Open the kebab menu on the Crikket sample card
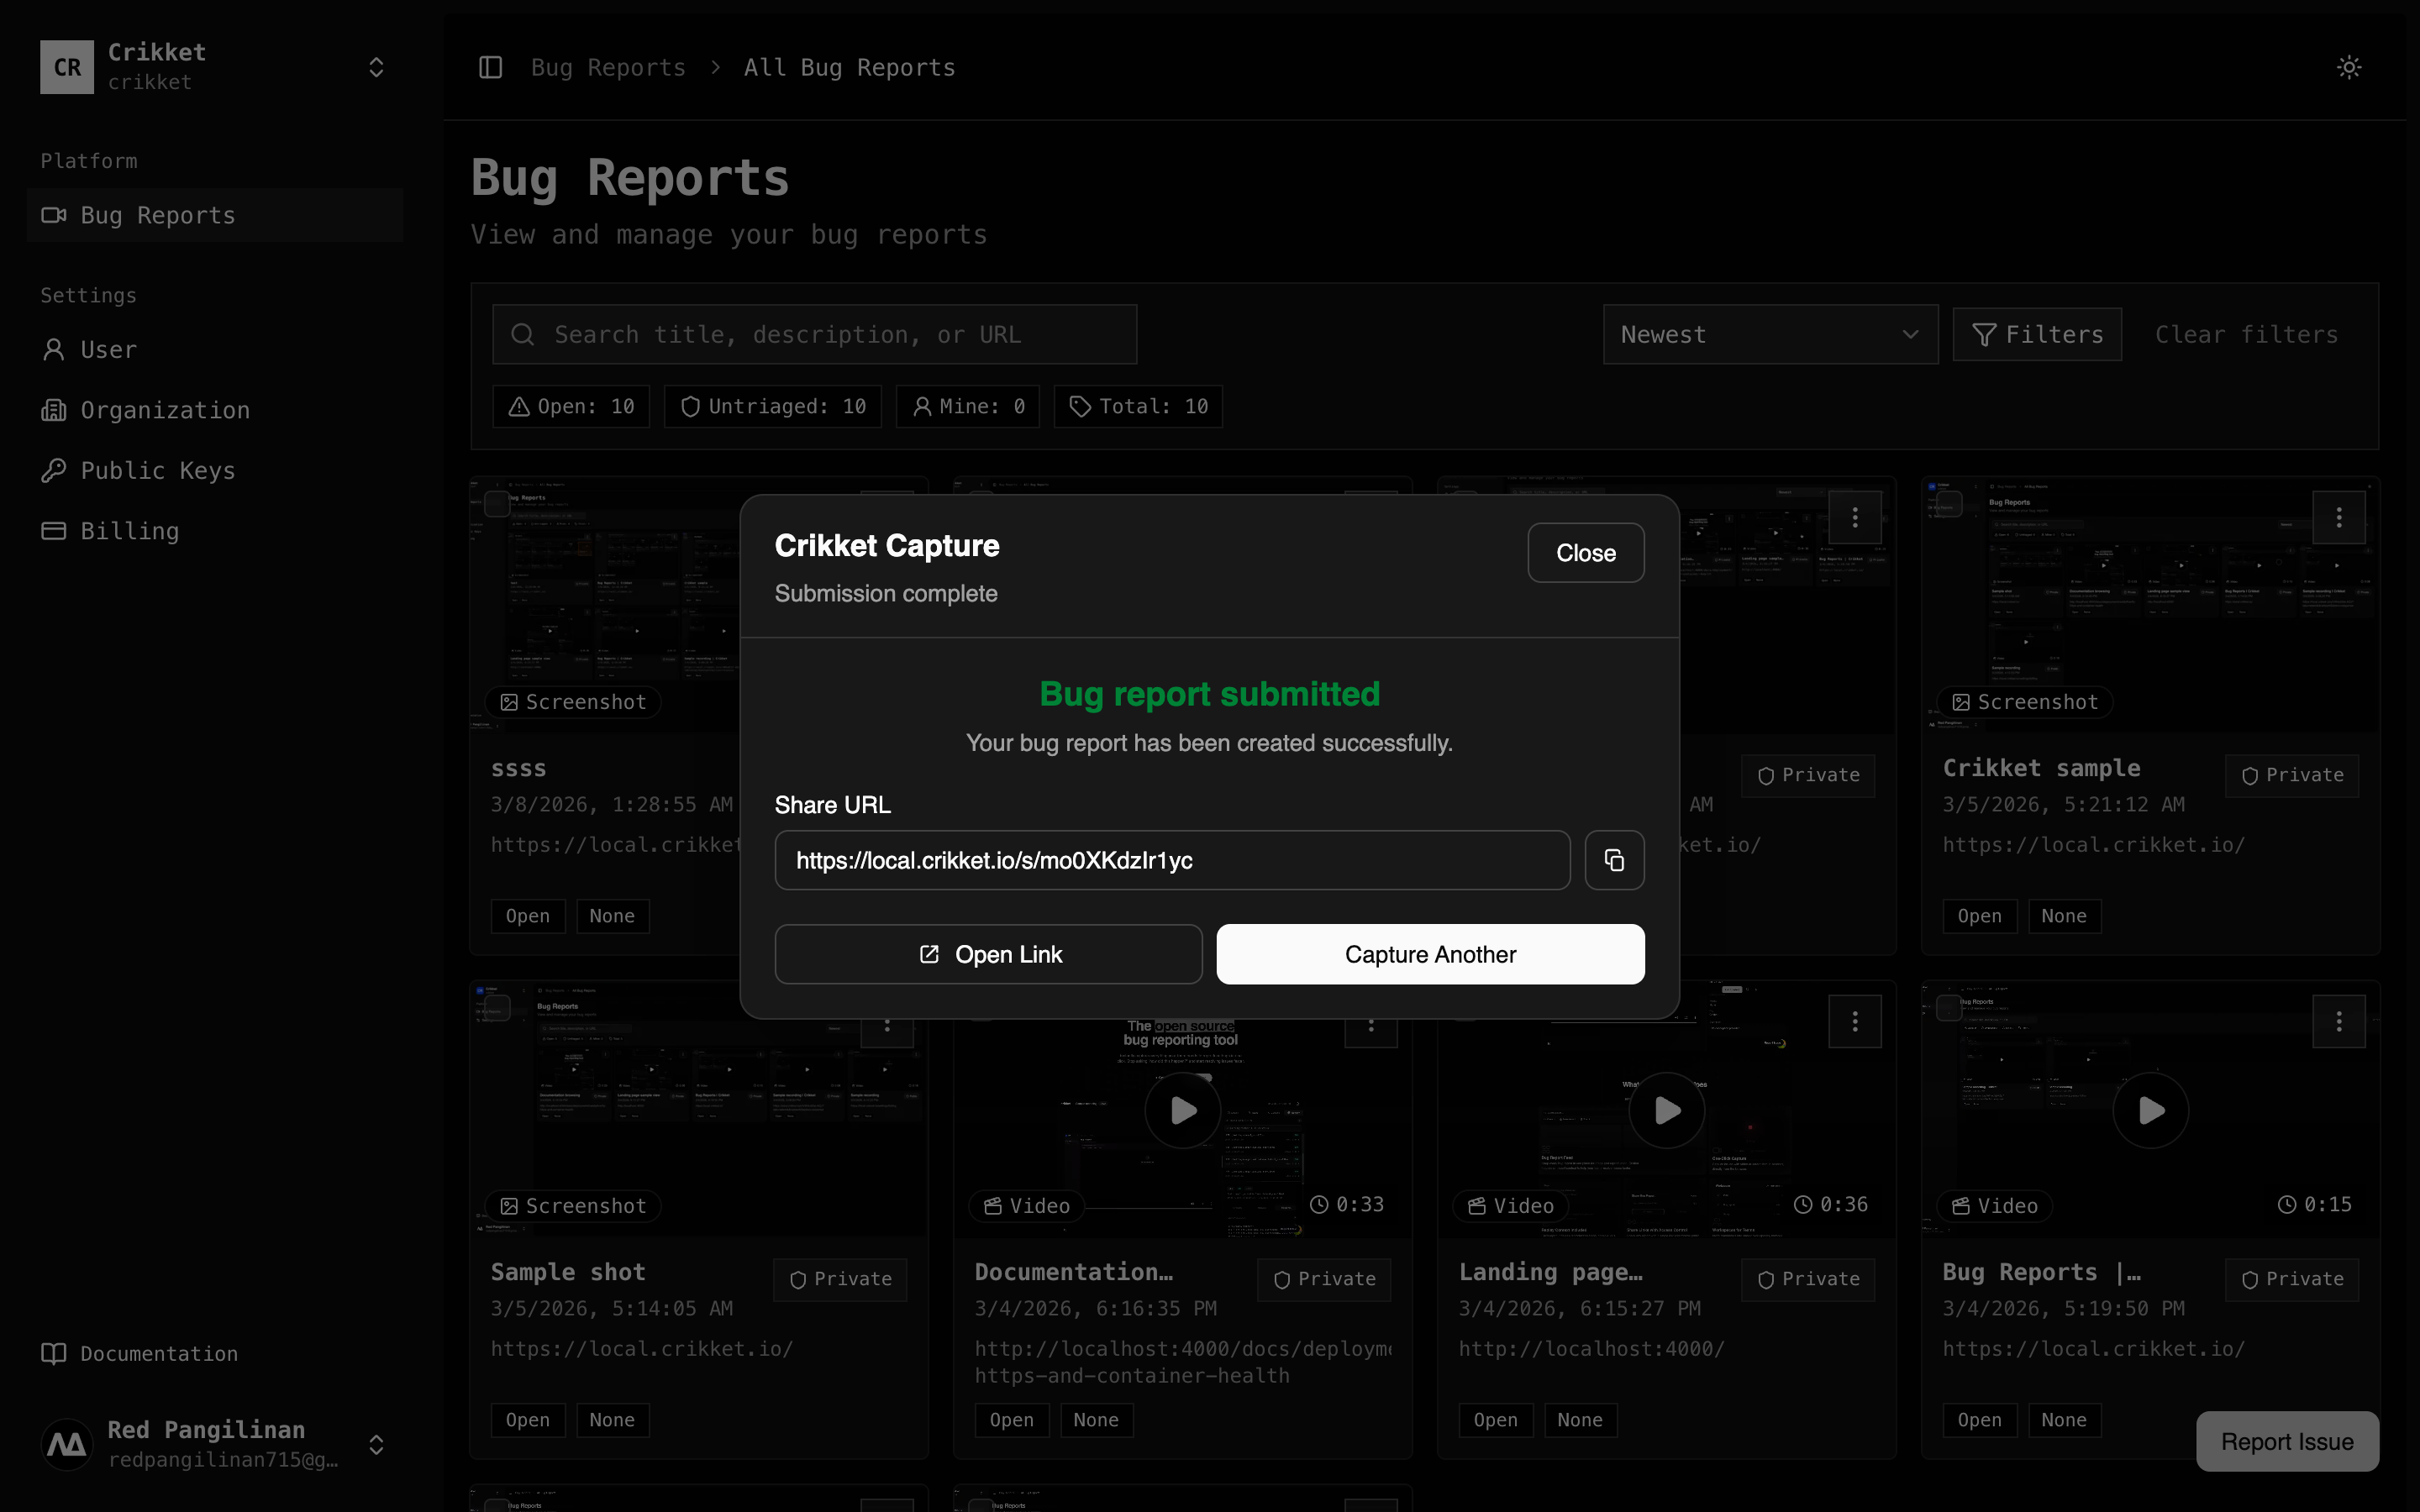Screen dimensions: 2420x1512 coord(2339,517)
